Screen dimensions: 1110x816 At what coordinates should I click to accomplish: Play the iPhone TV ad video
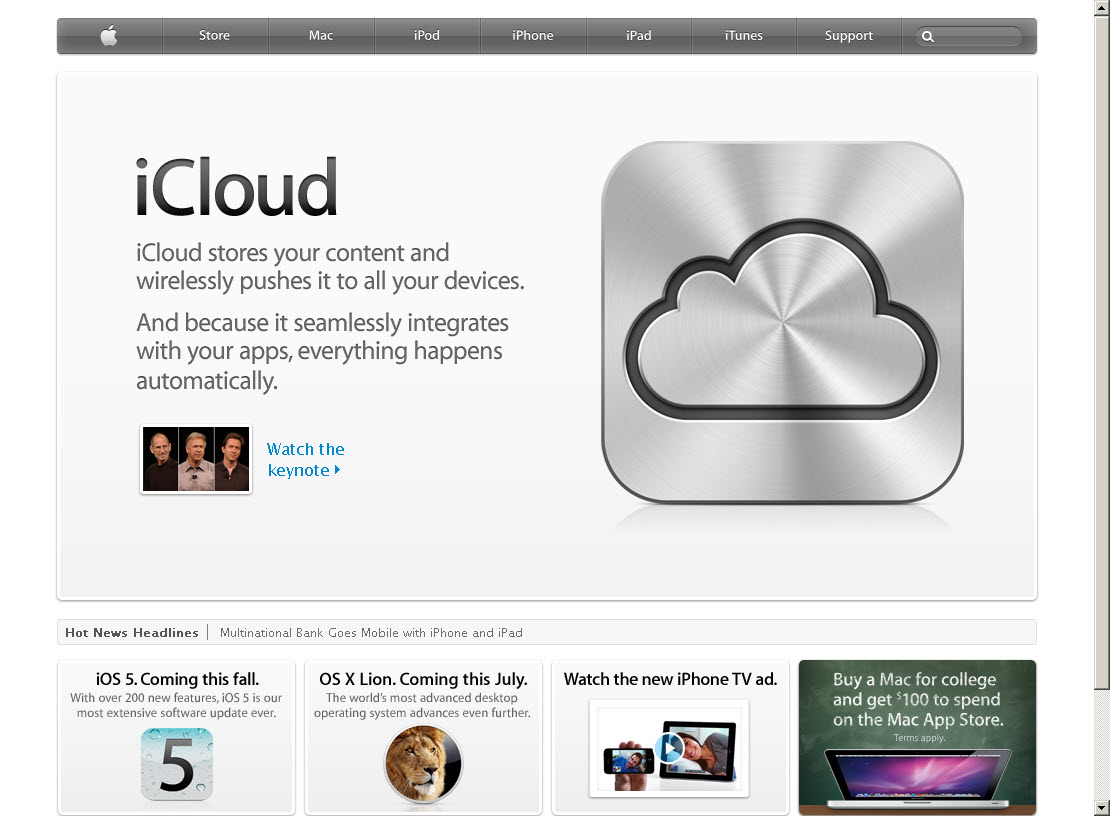[670, 747]
